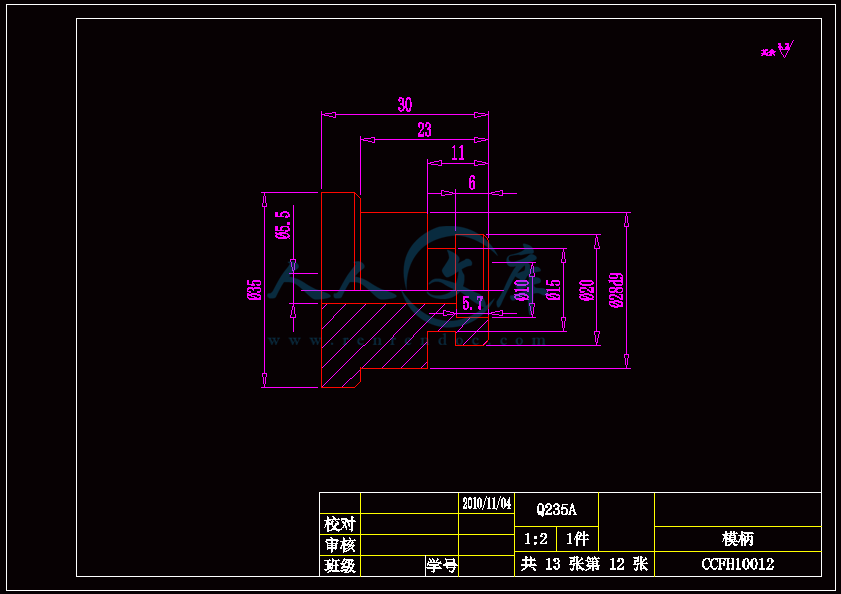
Task: Click the 学号 label in title block
Action: (x=442, y=565)
